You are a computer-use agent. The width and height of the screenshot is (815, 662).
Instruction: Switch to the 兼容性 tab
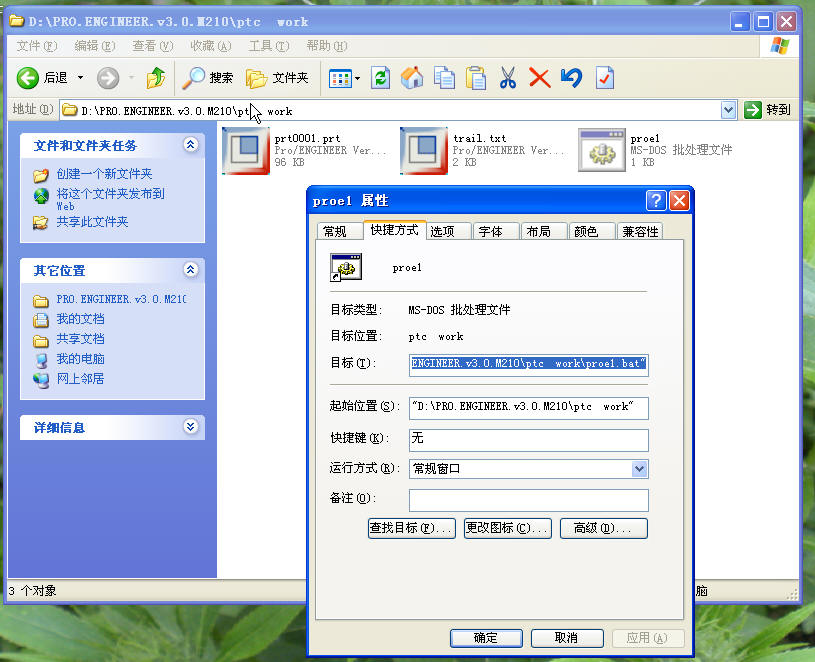pos(640,231)
